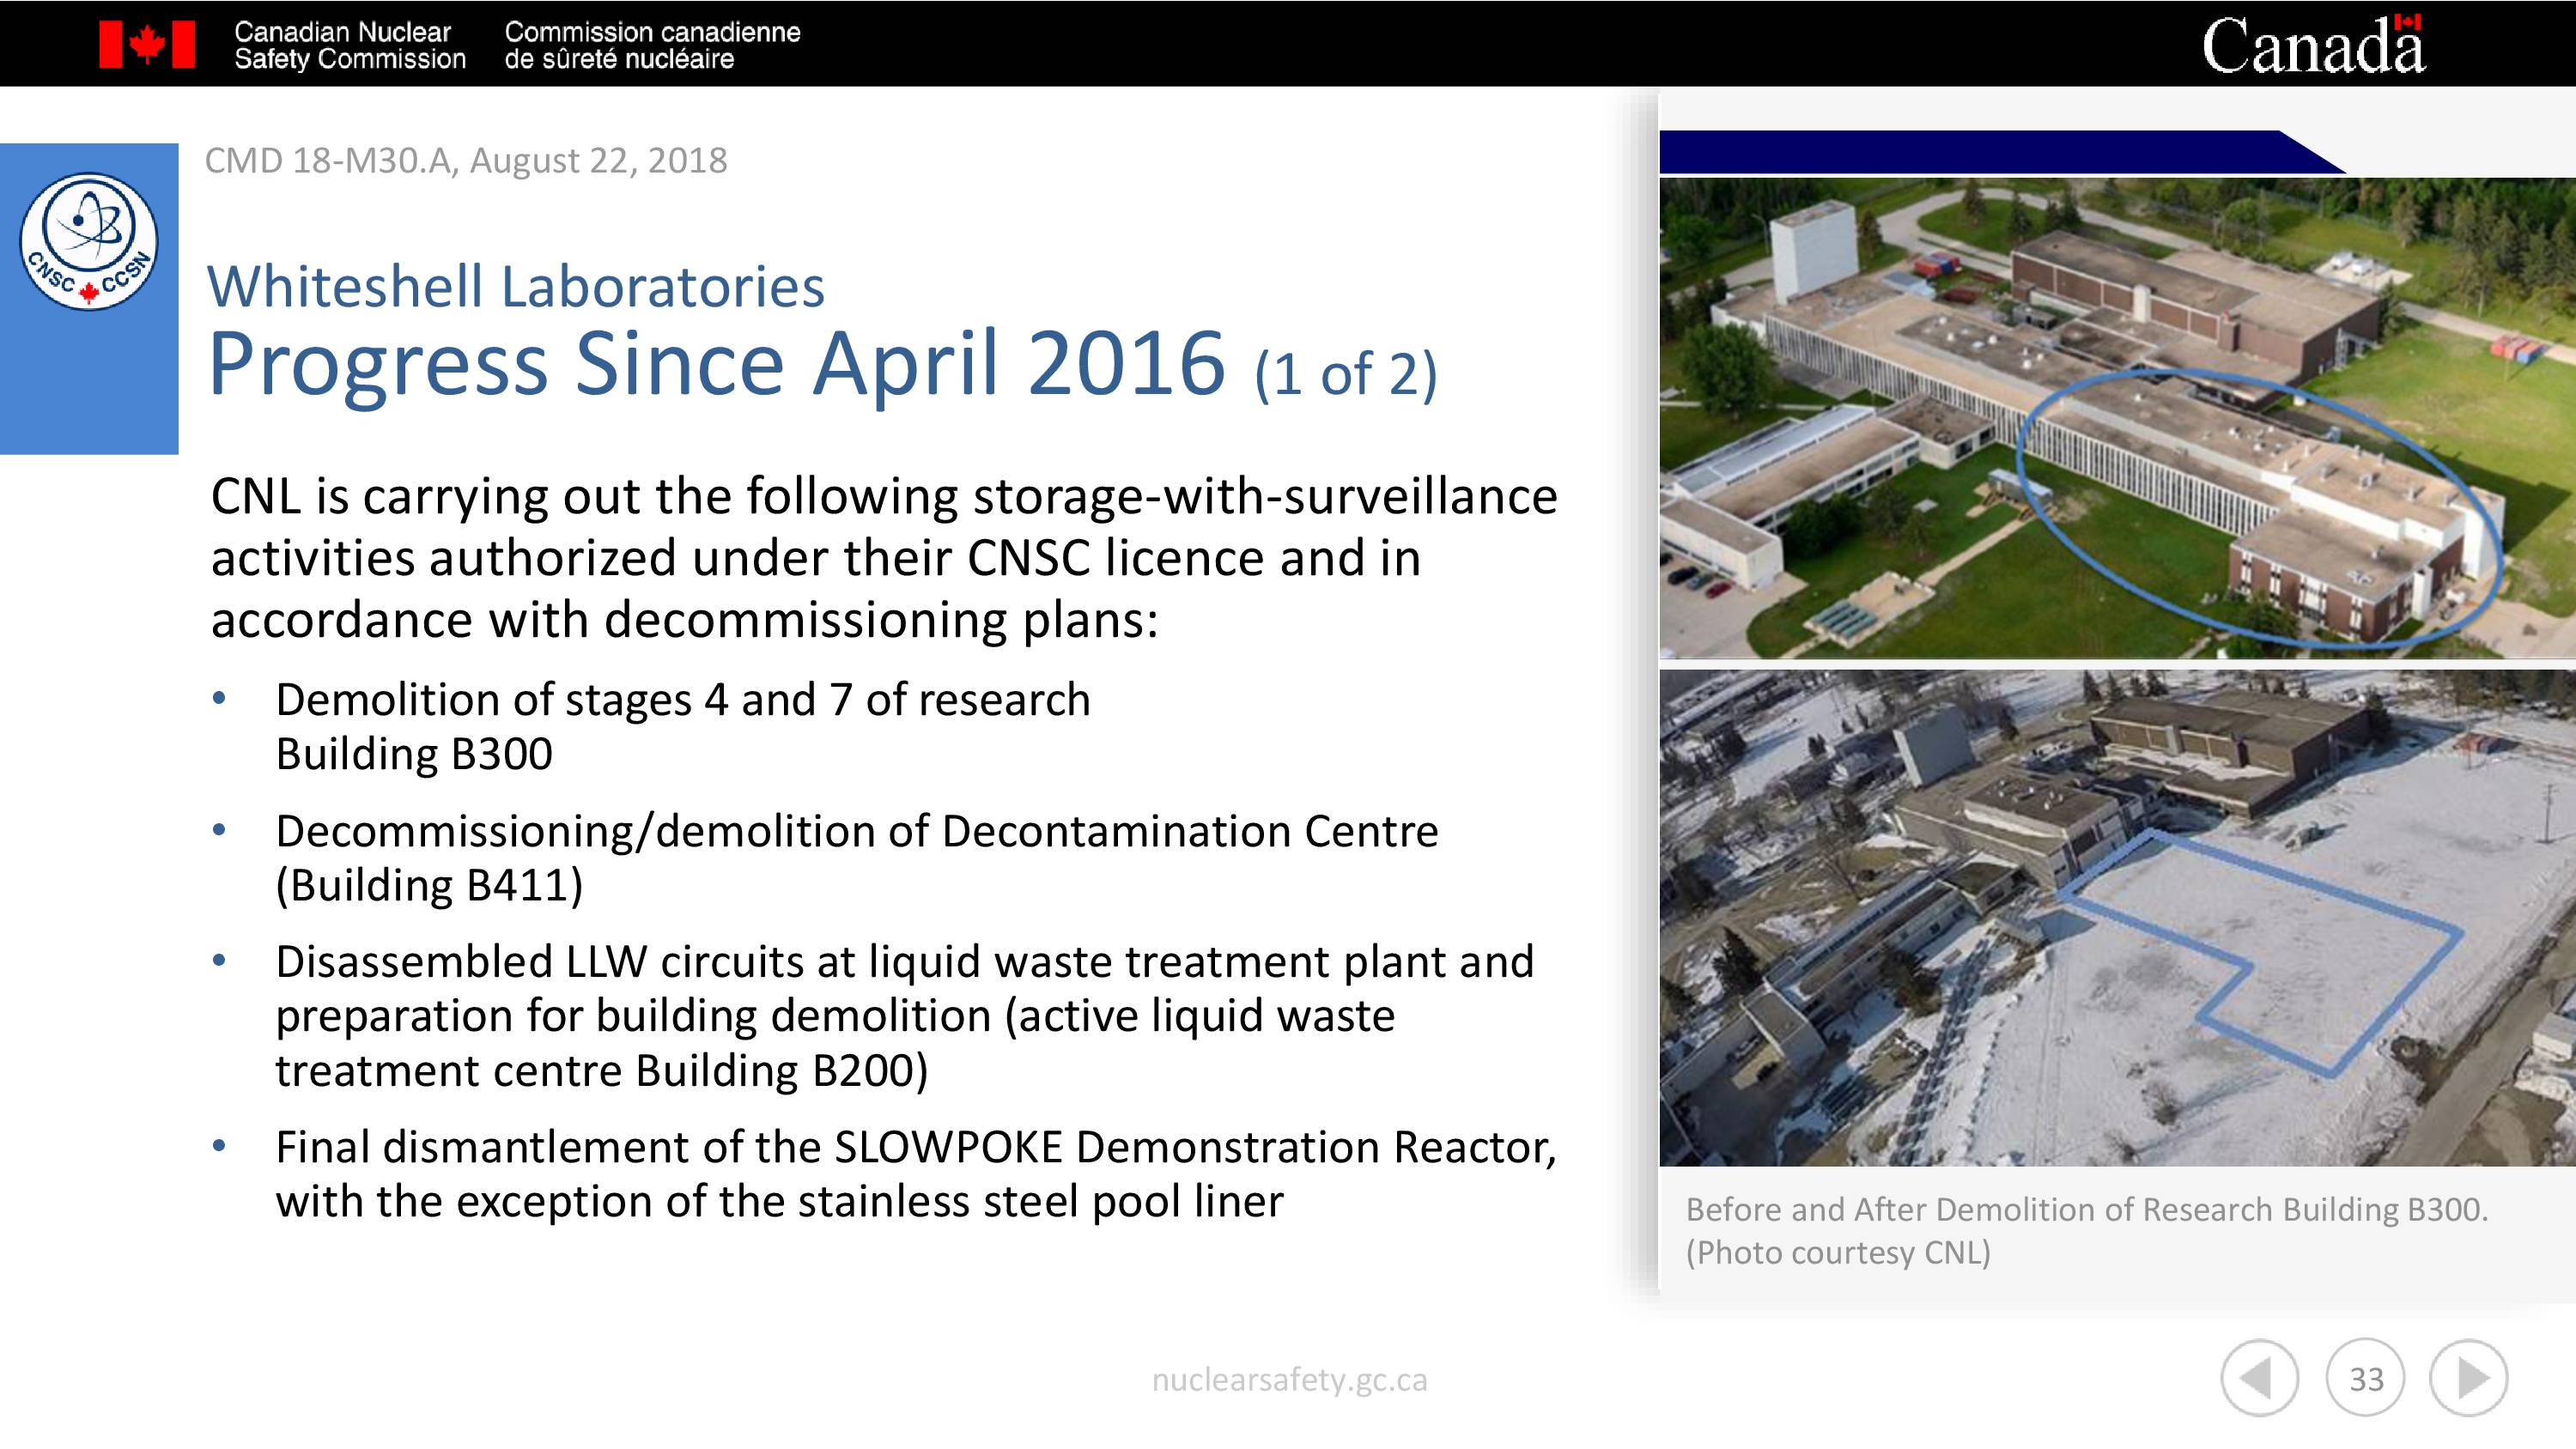Select the bullet about Building B300 demolition
Screen dimensions: 2576x1449
683,726
